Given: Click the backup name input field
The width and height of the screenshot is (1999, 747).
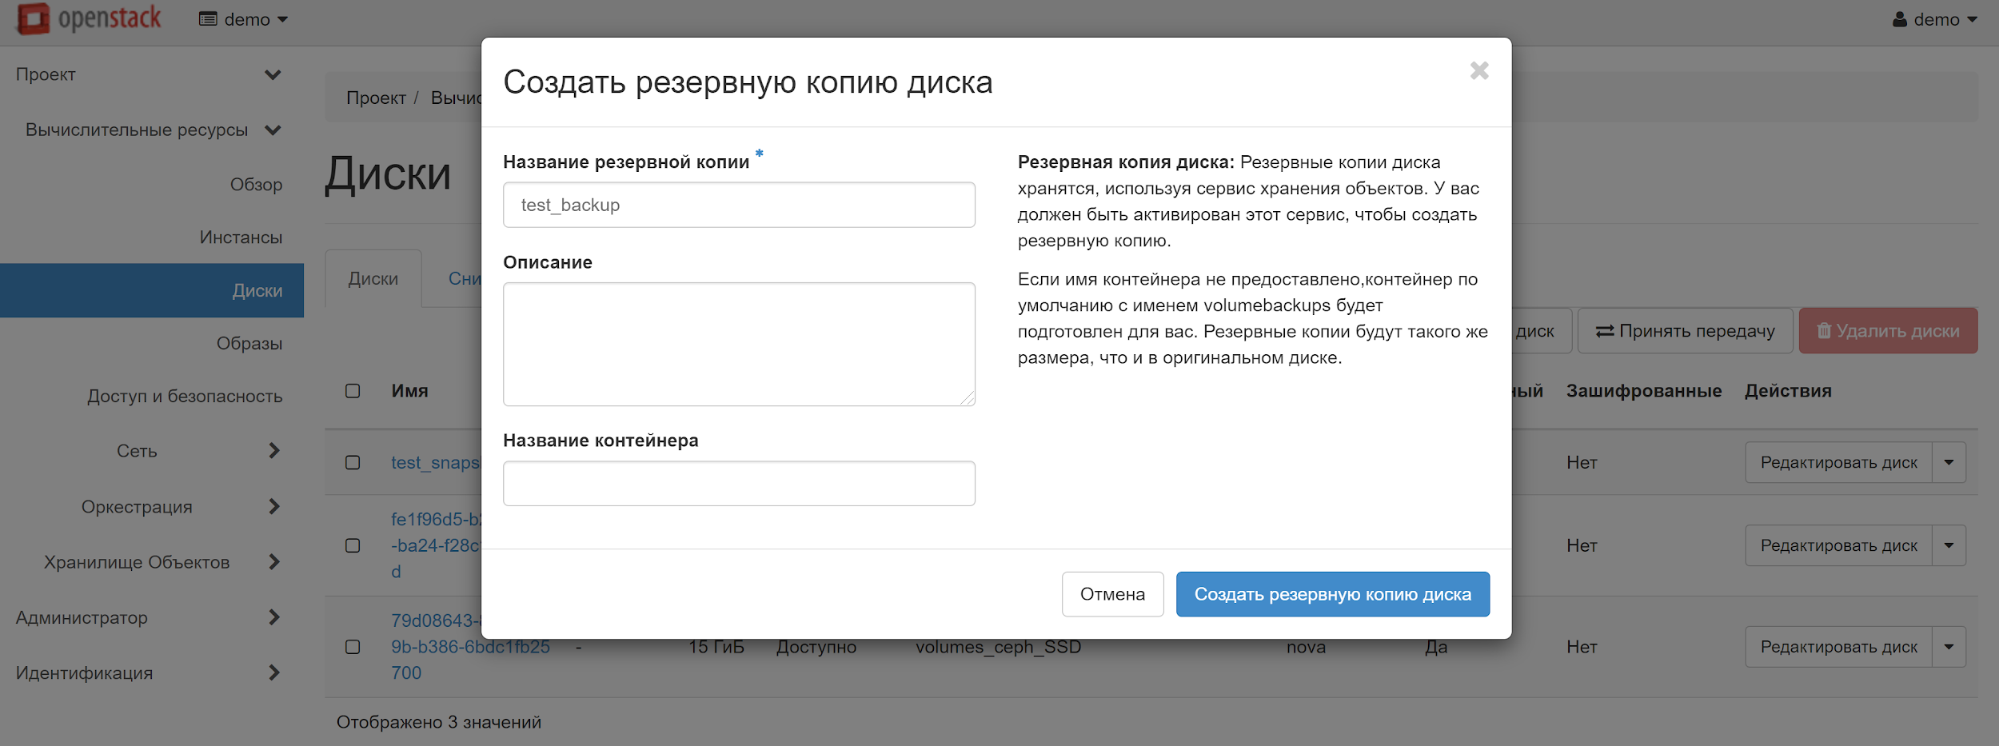Looking at the screenshot, I should pos(739,205).
